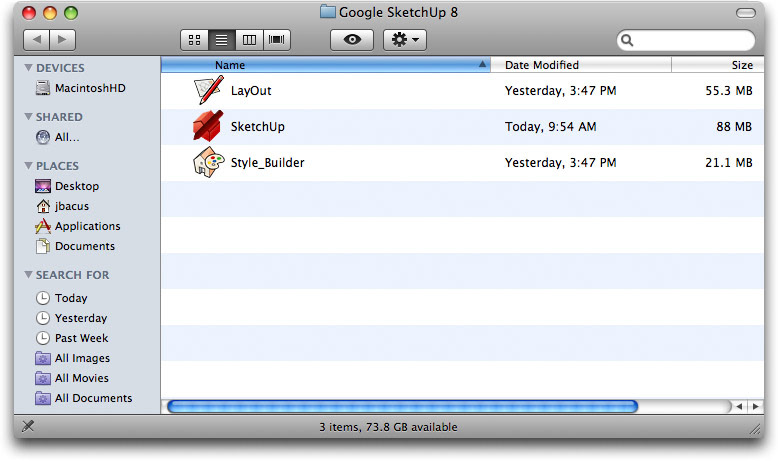Click the search field
Viewport: 778px width, 461px height.
(686, 40)
